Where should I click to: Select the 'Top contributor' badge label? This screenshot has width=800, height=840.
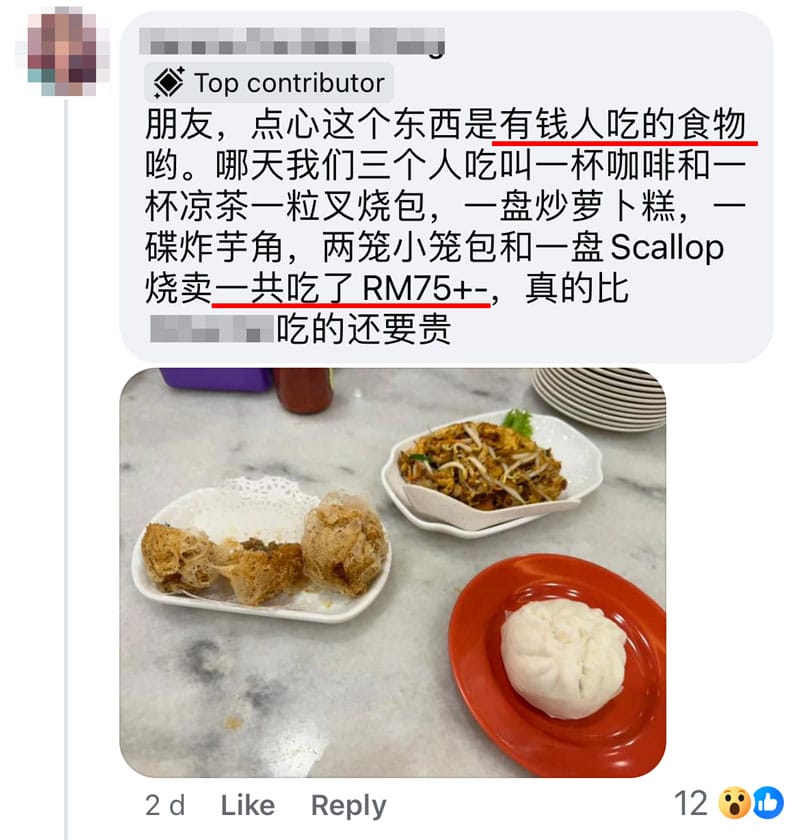(289, 83)
